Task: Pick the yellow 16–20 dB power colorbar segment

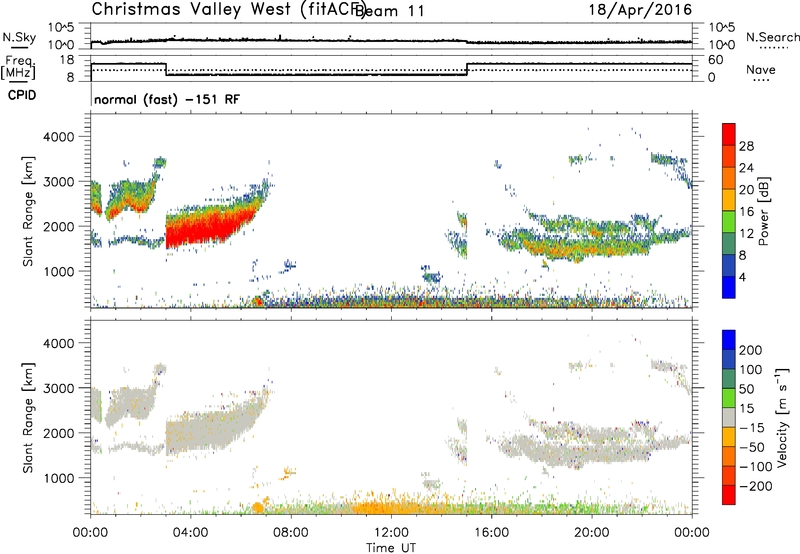Action: click(x=729, y=199)
